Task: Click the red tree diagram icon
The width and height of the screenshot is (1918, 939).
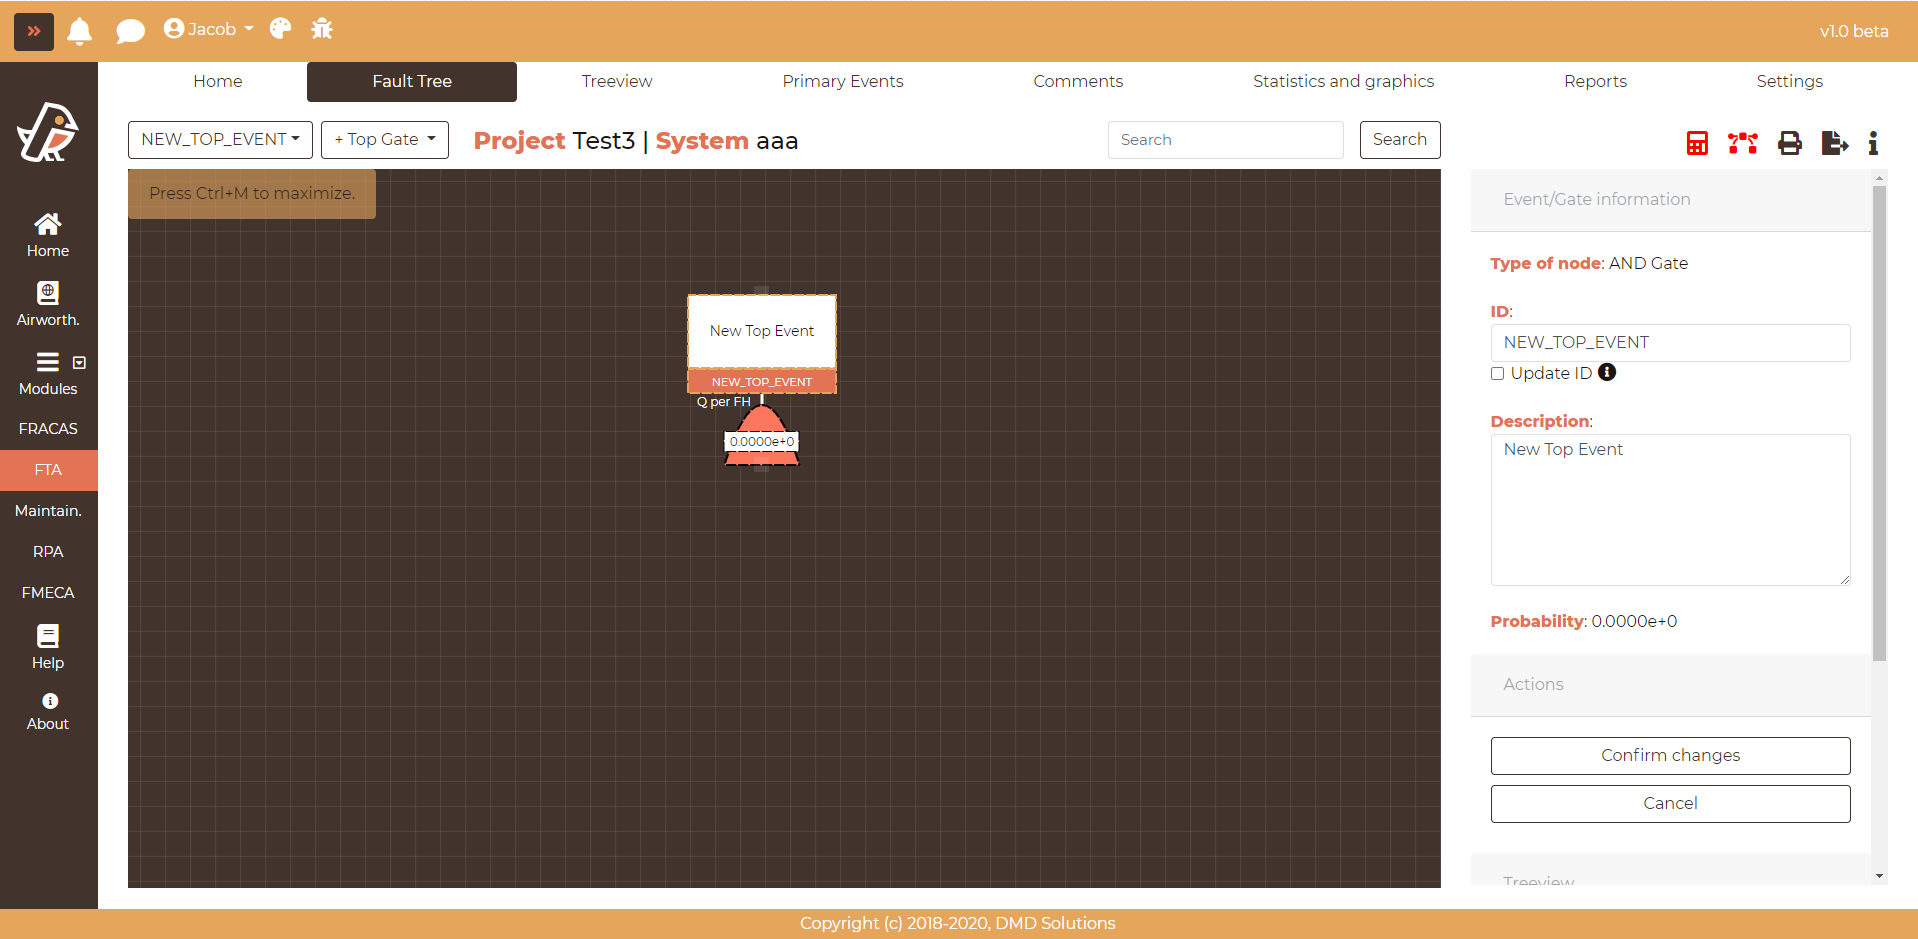Action: 1742,143
